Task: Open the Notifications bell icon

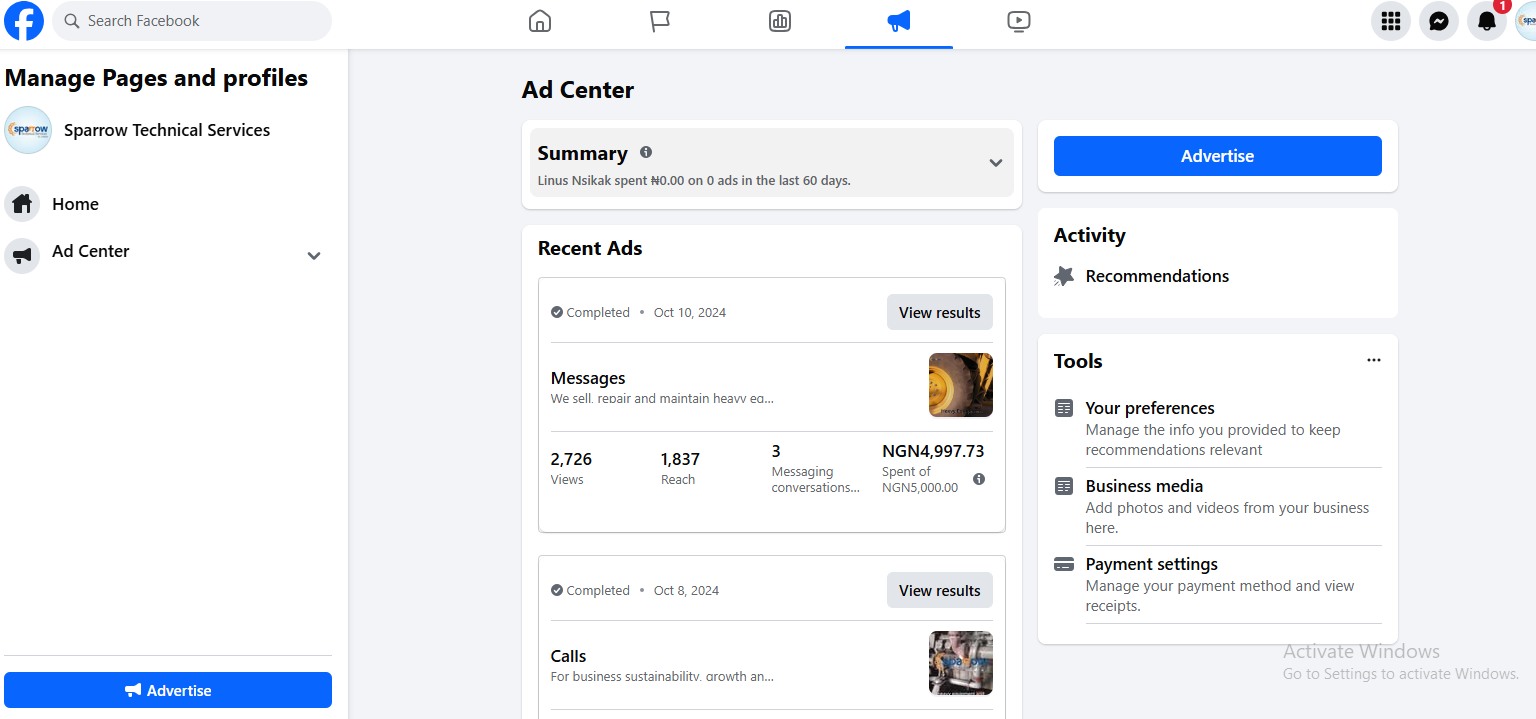Action: pyautogui.click(x=1486, y=21)
